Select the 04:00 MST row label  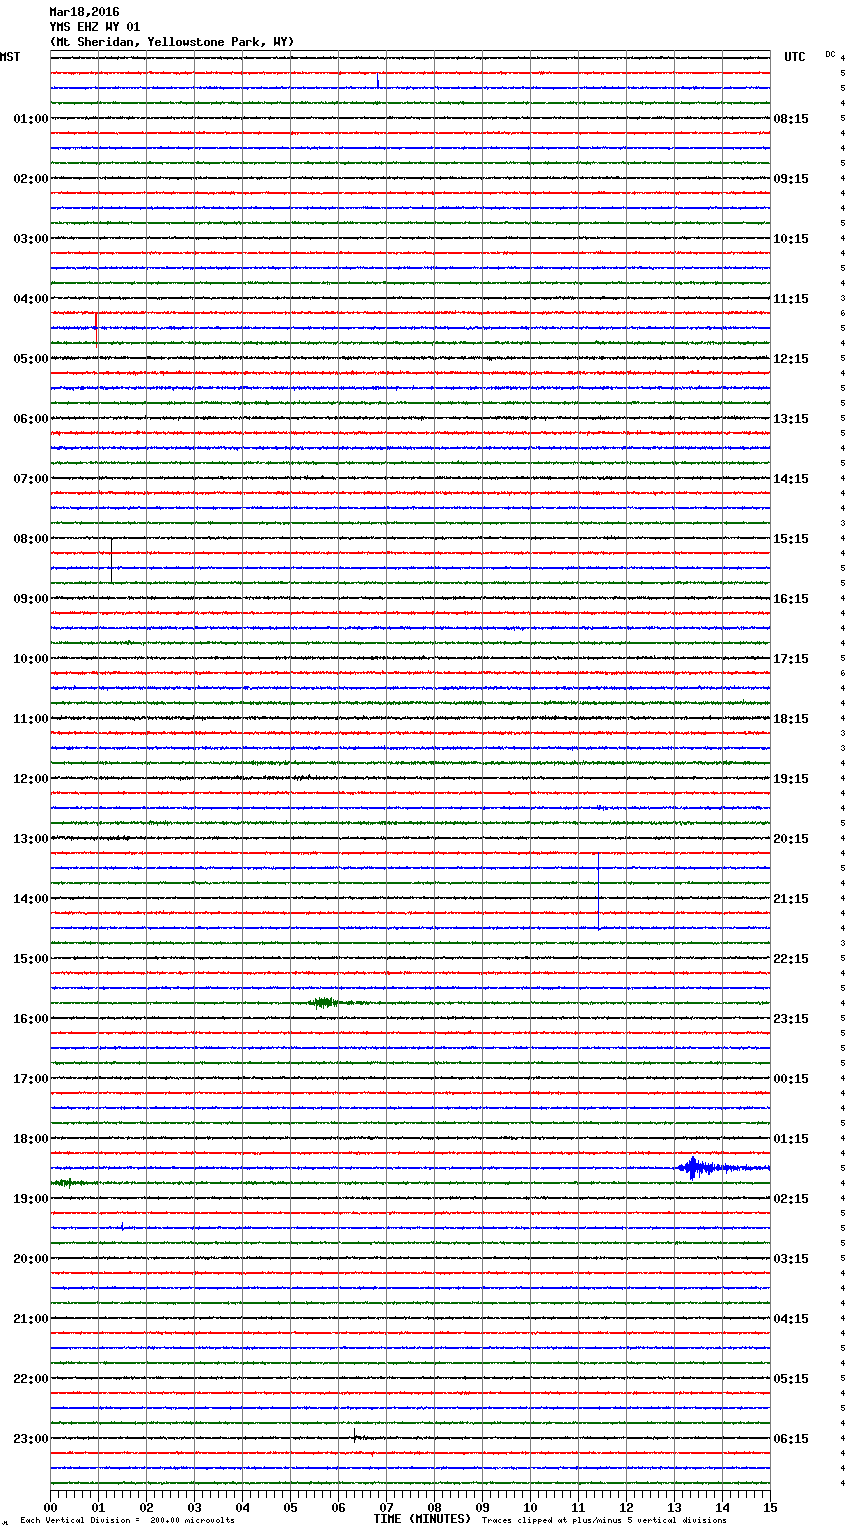[30, 299]
